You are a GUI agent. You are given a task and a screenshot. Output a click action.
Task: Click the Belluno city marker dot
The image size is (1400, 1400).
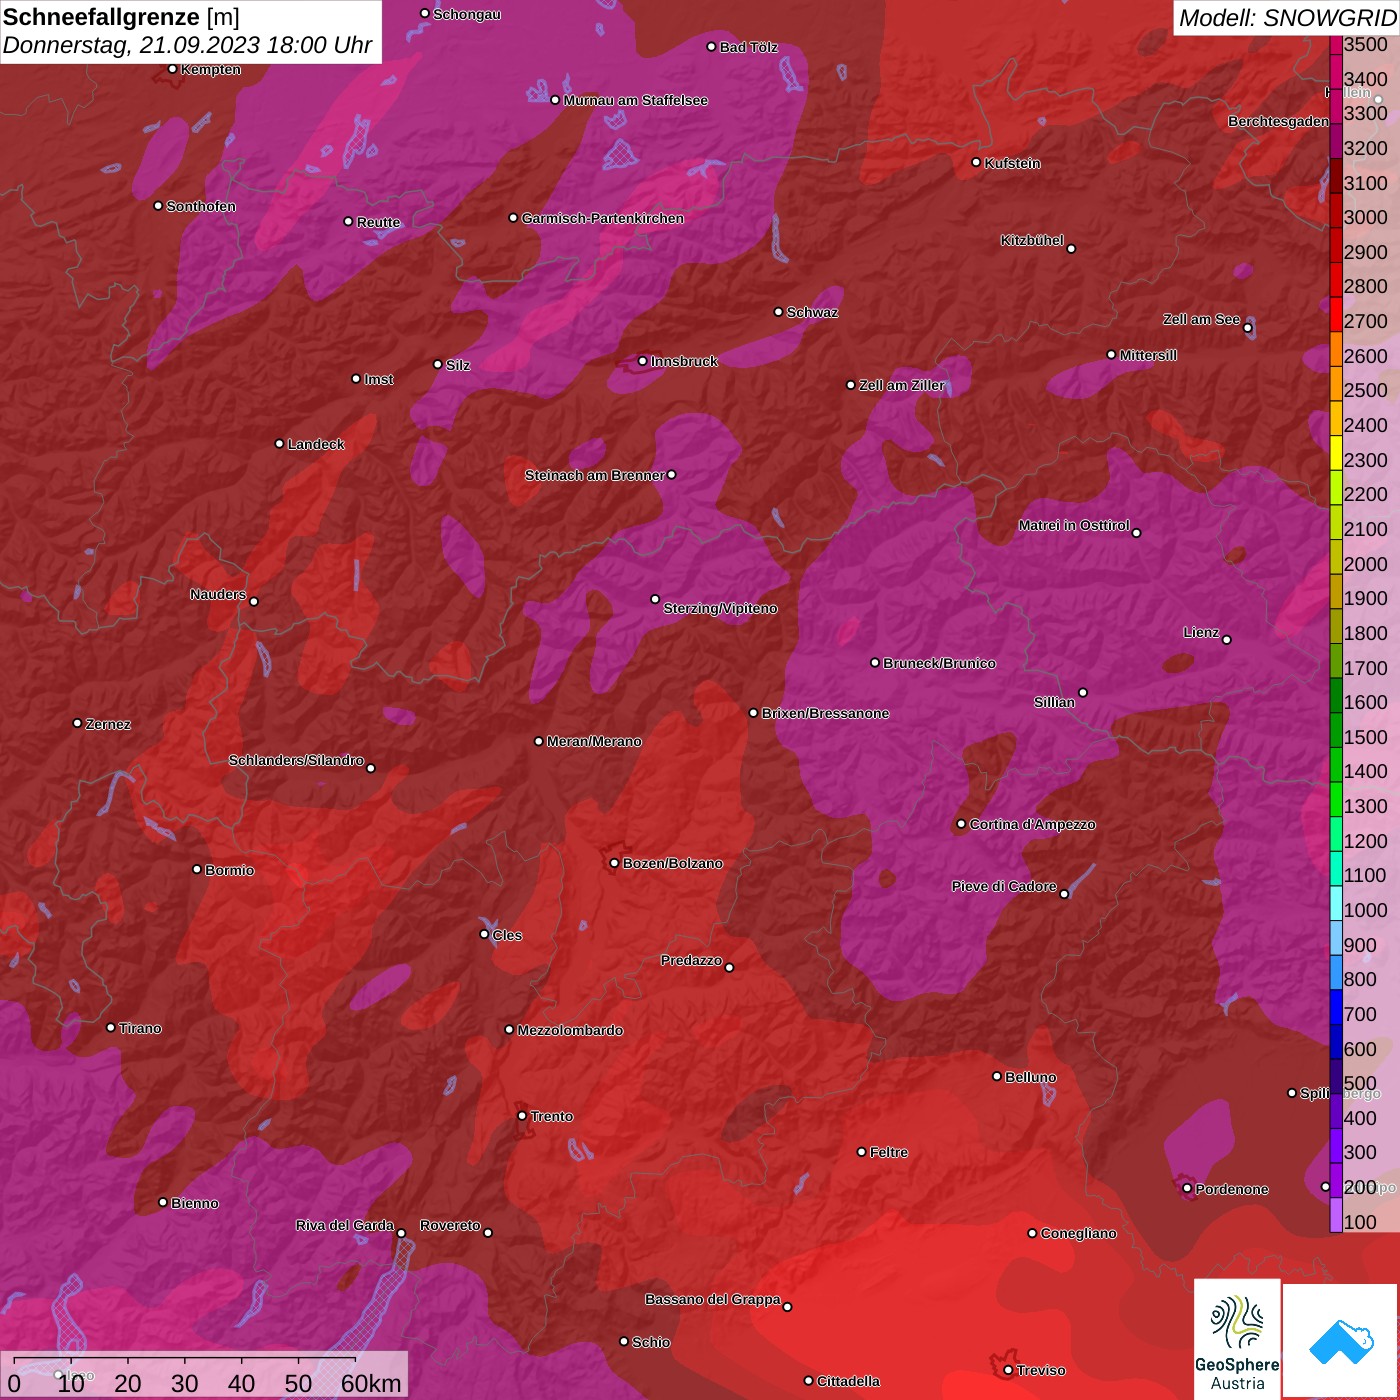coord(997,1076)
